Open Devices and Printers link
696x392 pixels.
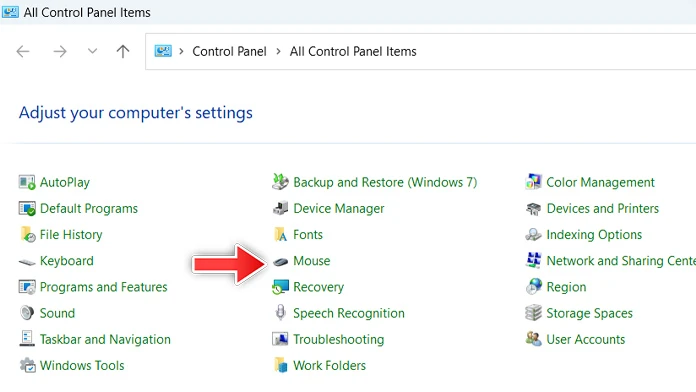[603, 209]
